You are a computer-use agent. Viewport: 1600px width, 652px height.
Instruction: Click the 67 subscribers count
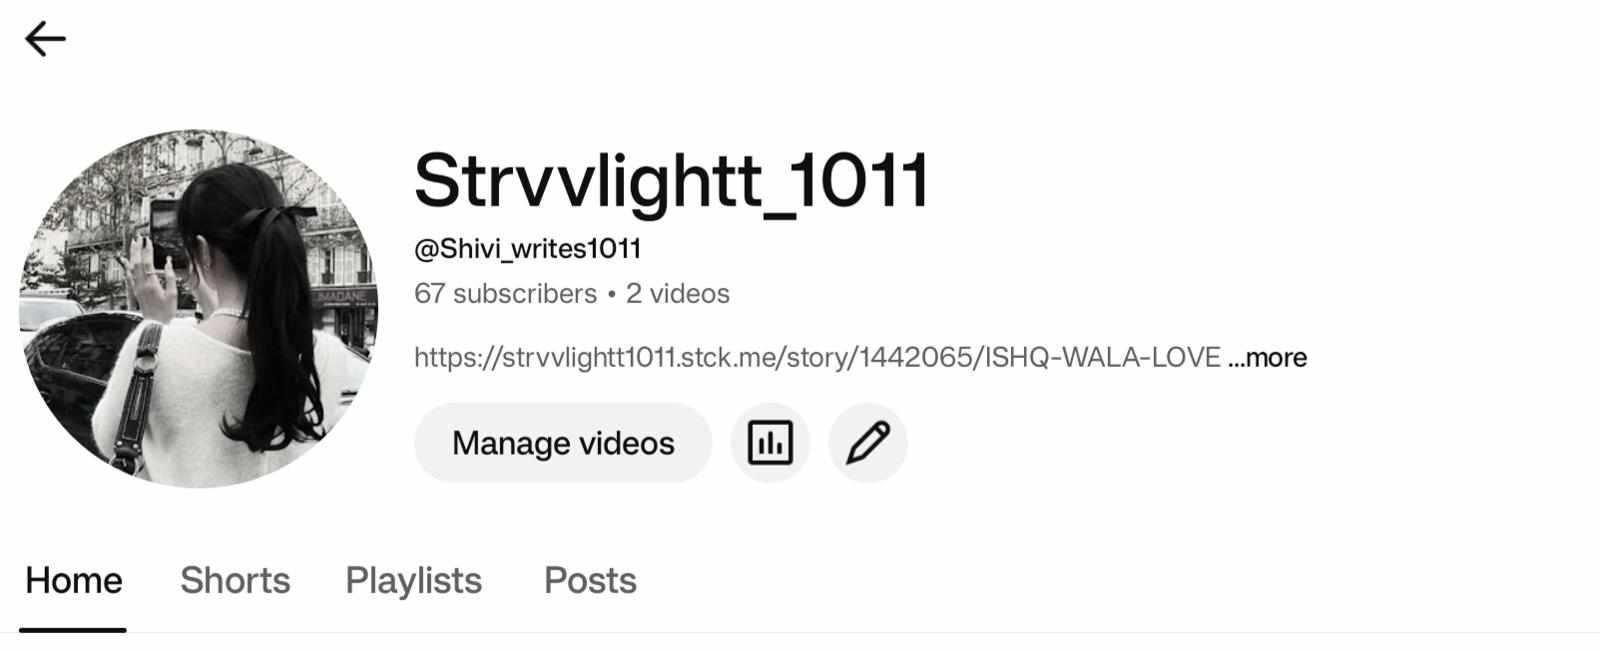coord(505,294)
